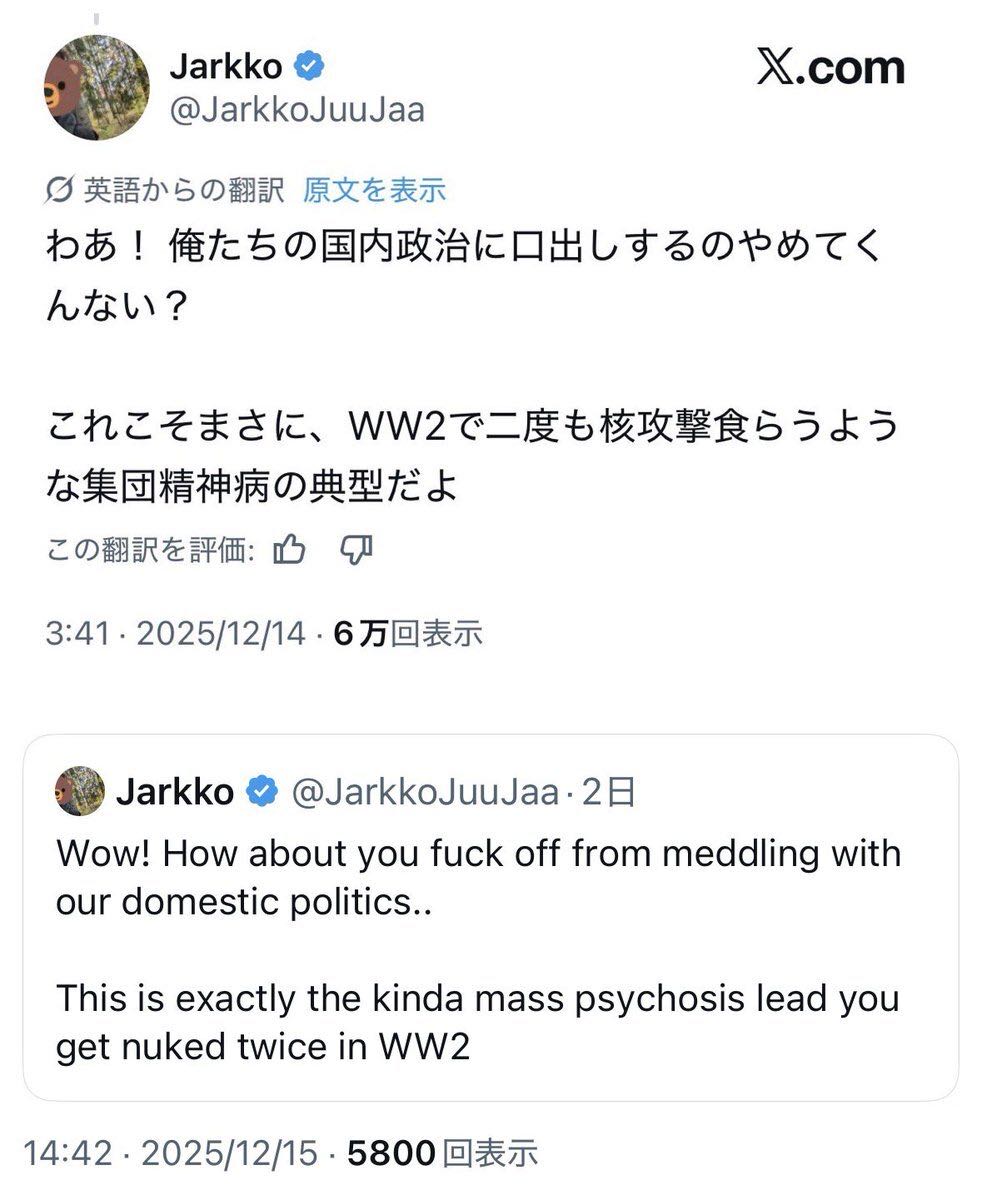Image resolution: width=982 pixels, height=1200 pixels.
Task: Rate the translation with thumbs down
Action: [x=357, y=548]
